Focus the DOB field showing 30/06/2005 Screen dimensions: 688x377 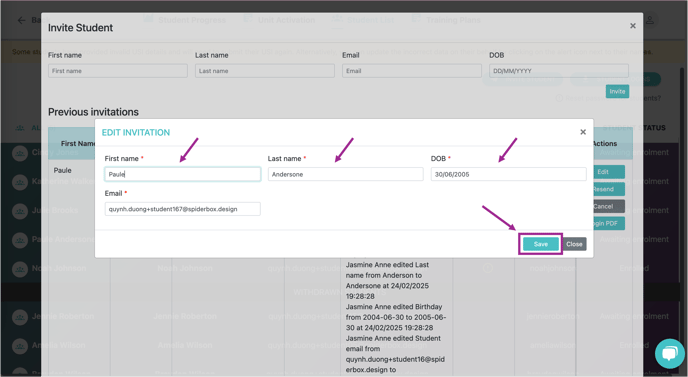(509, 174)
